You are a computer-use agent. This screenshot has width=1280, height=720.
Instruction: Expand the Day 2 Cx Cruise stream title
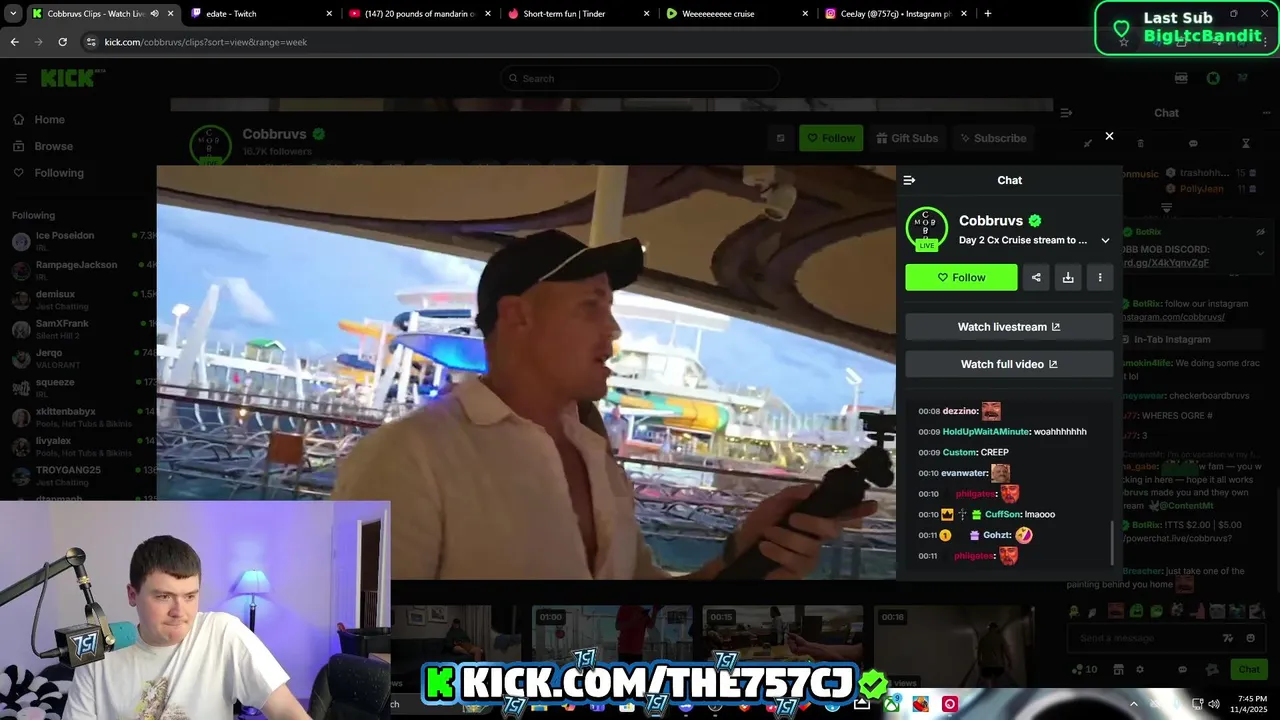[1105, 240]
